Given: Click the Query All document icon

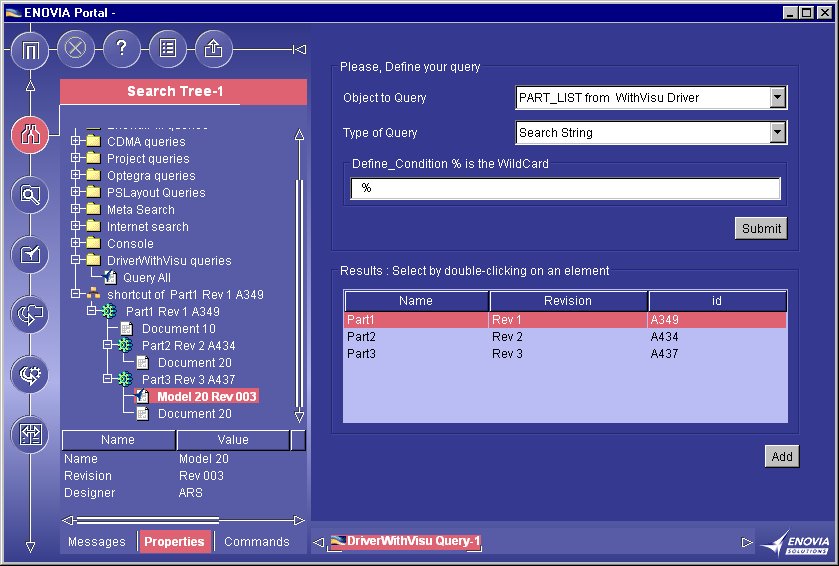Looking at the screenshot, I should (x=110, y=277).
